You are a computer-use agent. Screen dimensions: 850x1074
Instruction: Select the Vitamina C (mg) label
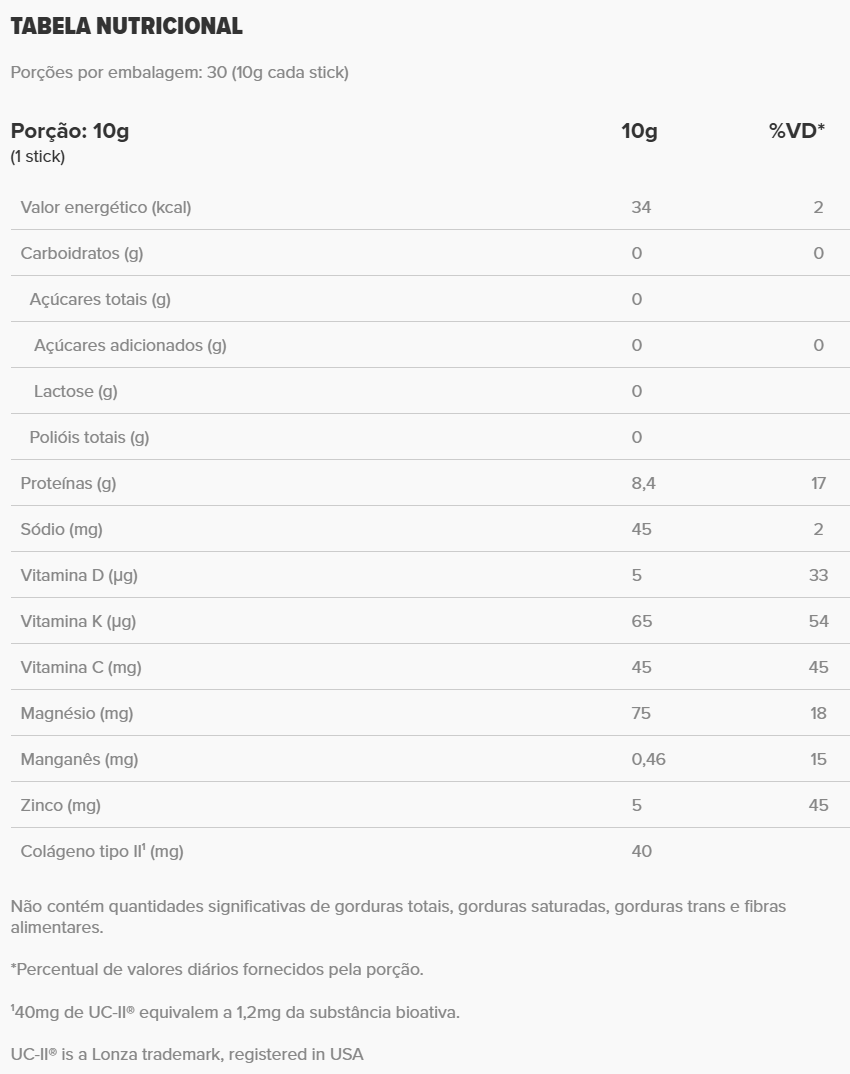click(80, 667)
